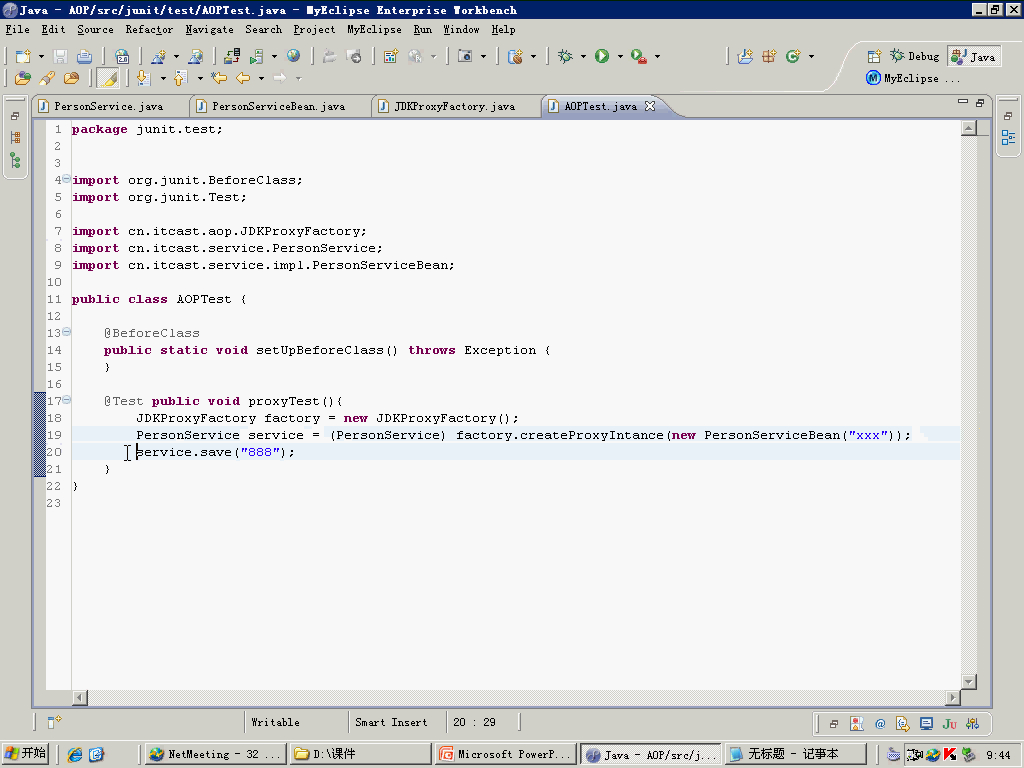This screenshot has height=768, width=1024.
Task: Click the green Run button icon
Action: coord(601,56)
